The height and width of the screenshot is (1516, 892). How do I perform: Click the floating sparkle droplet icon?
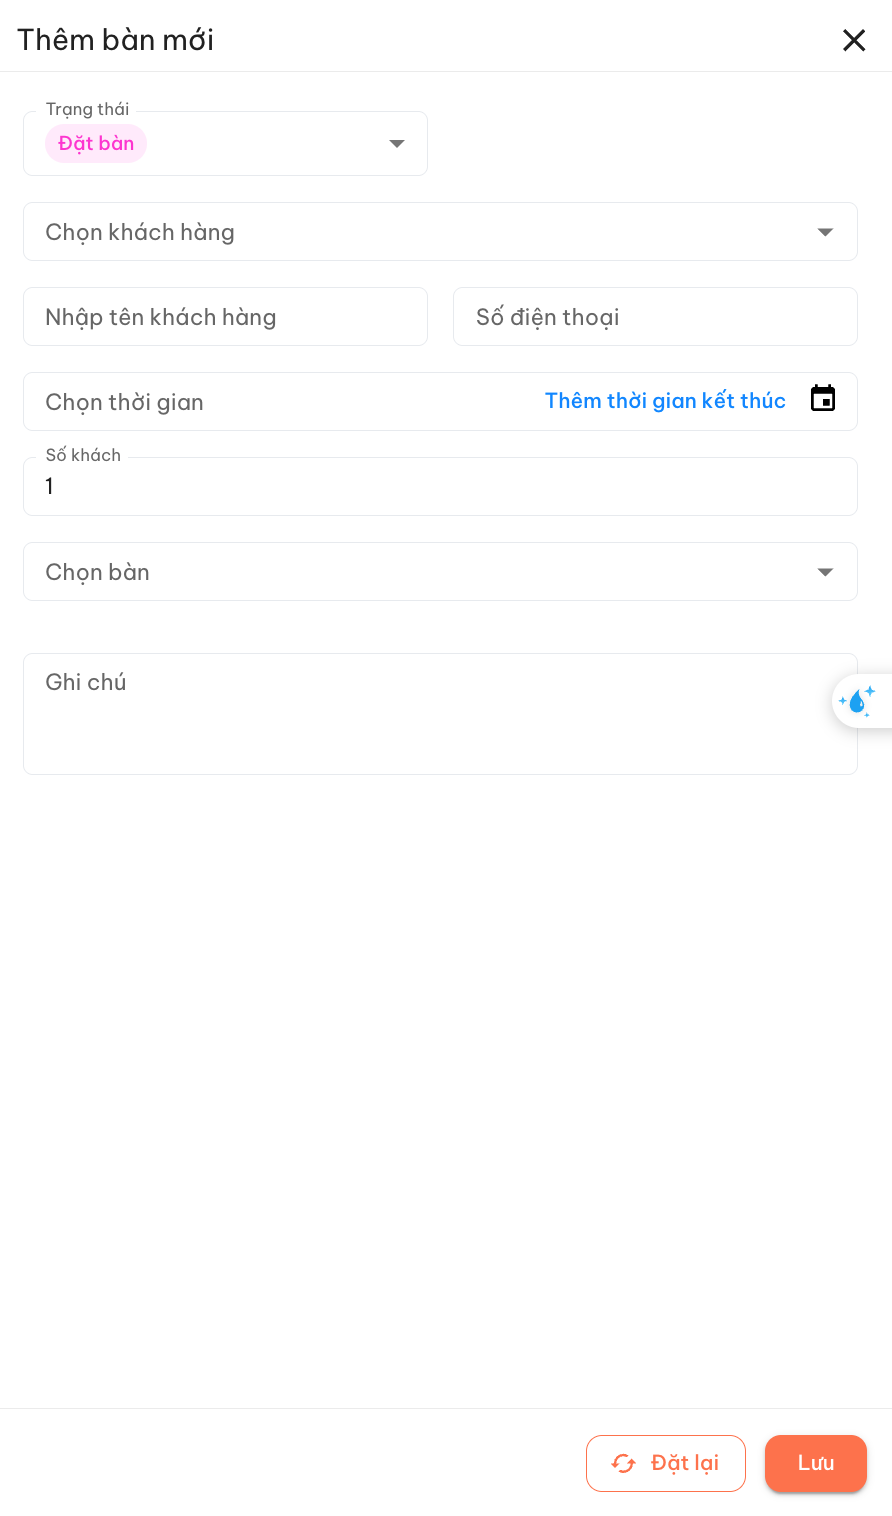tap(857, 701)
